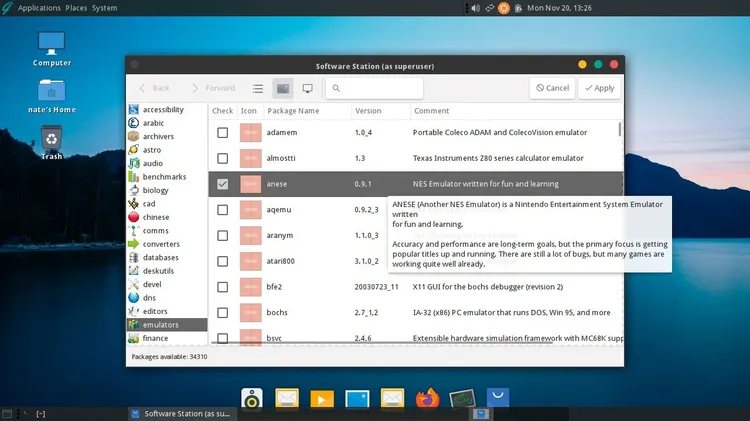Check the atari800 package checkbox
This screenshot has height=421, width=750.
(222, 261)
